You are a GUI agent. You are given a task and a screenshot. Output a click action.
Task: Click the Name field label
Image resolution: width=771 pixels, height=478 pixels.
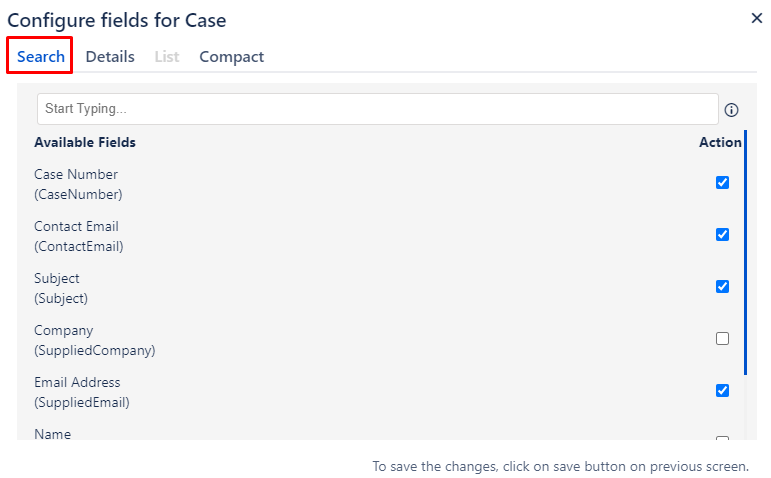53,434
